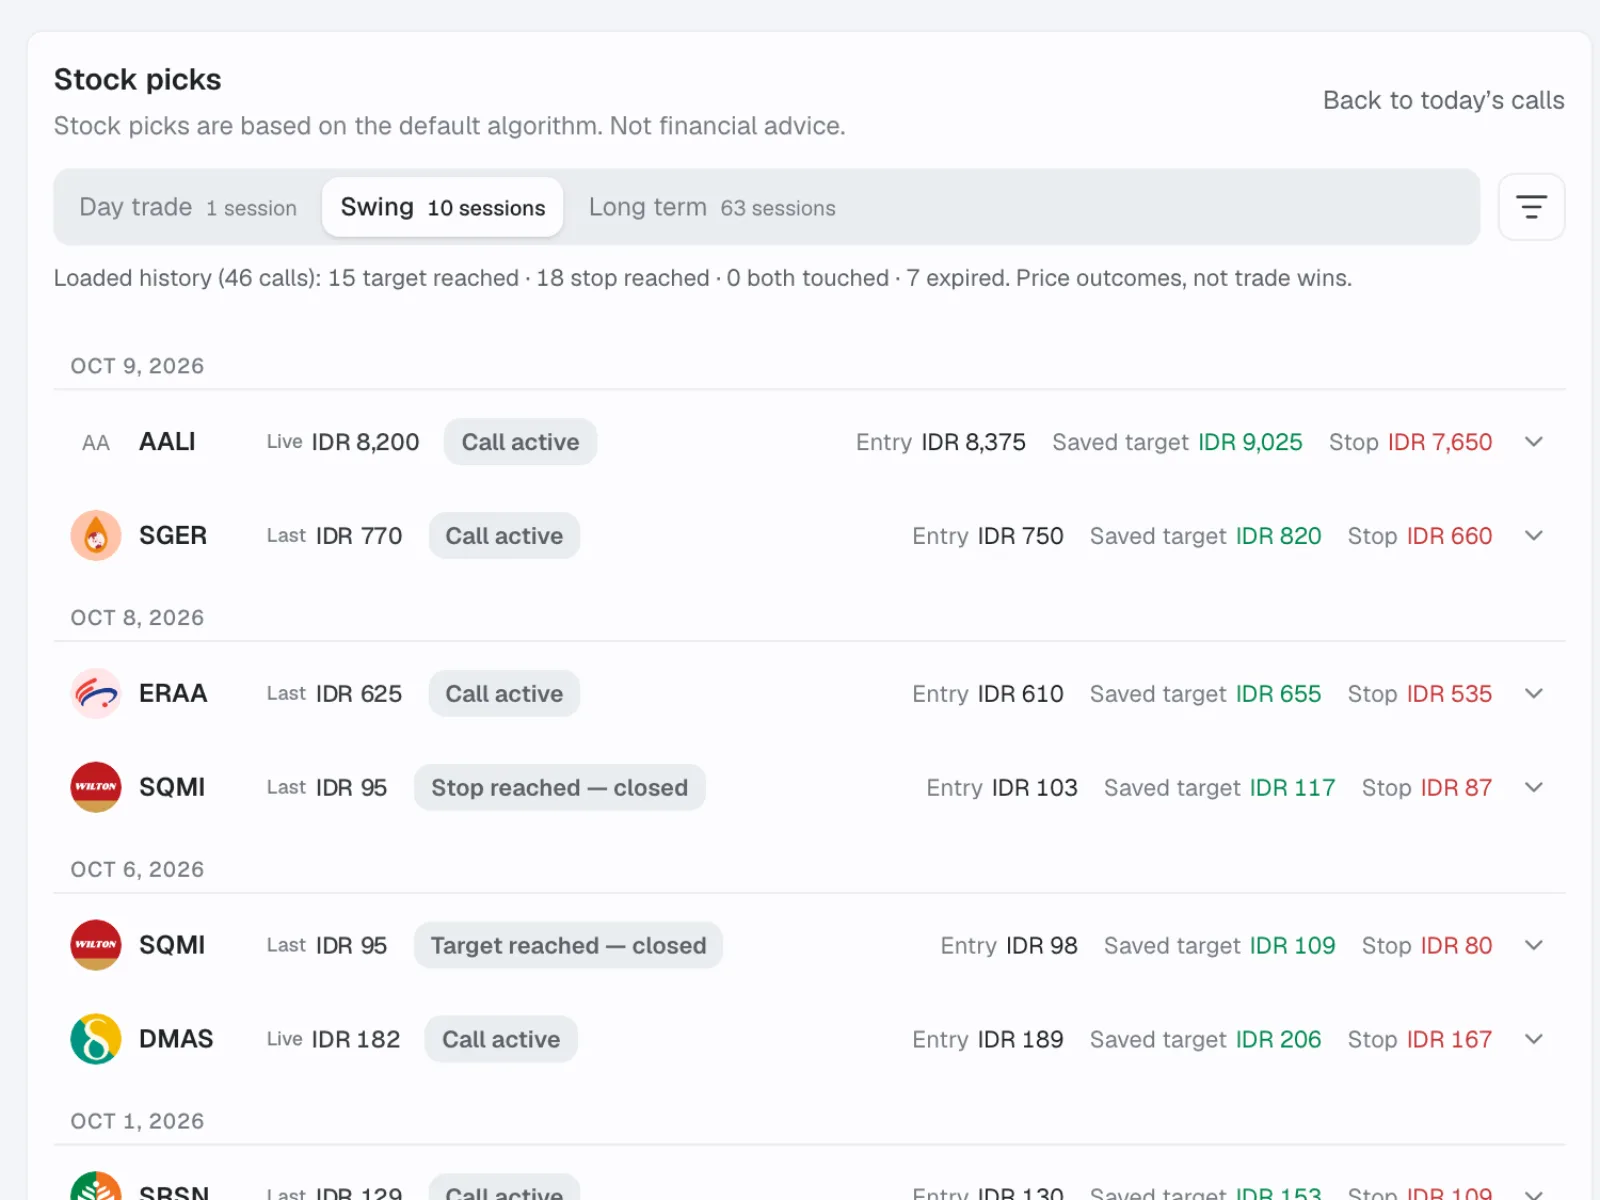Image resolution: width=1600 pixels, height=1200 pixels.
Task: Click the Target reached — closed badge
Action: [x=568, y=946]
